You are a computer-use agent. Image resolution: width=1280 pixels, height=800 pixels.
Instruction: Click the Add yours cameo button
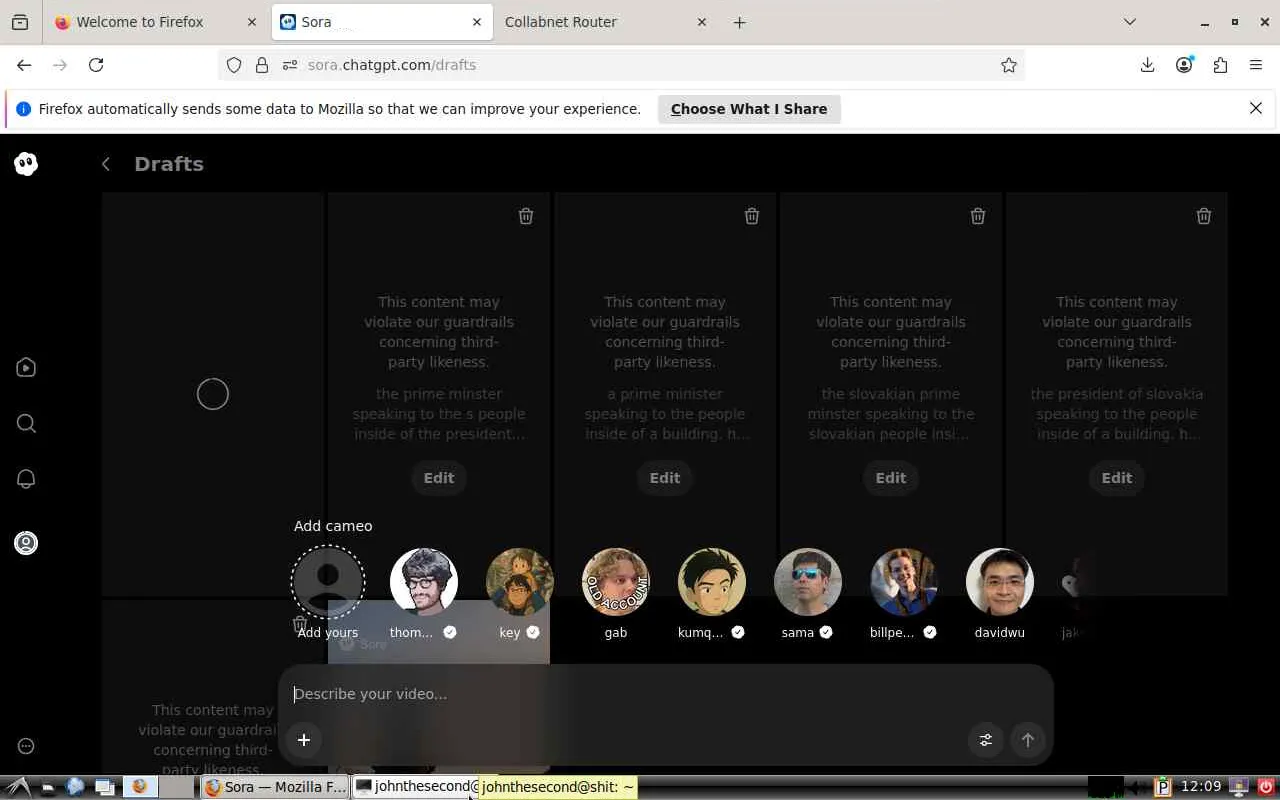tap(328, 582)
